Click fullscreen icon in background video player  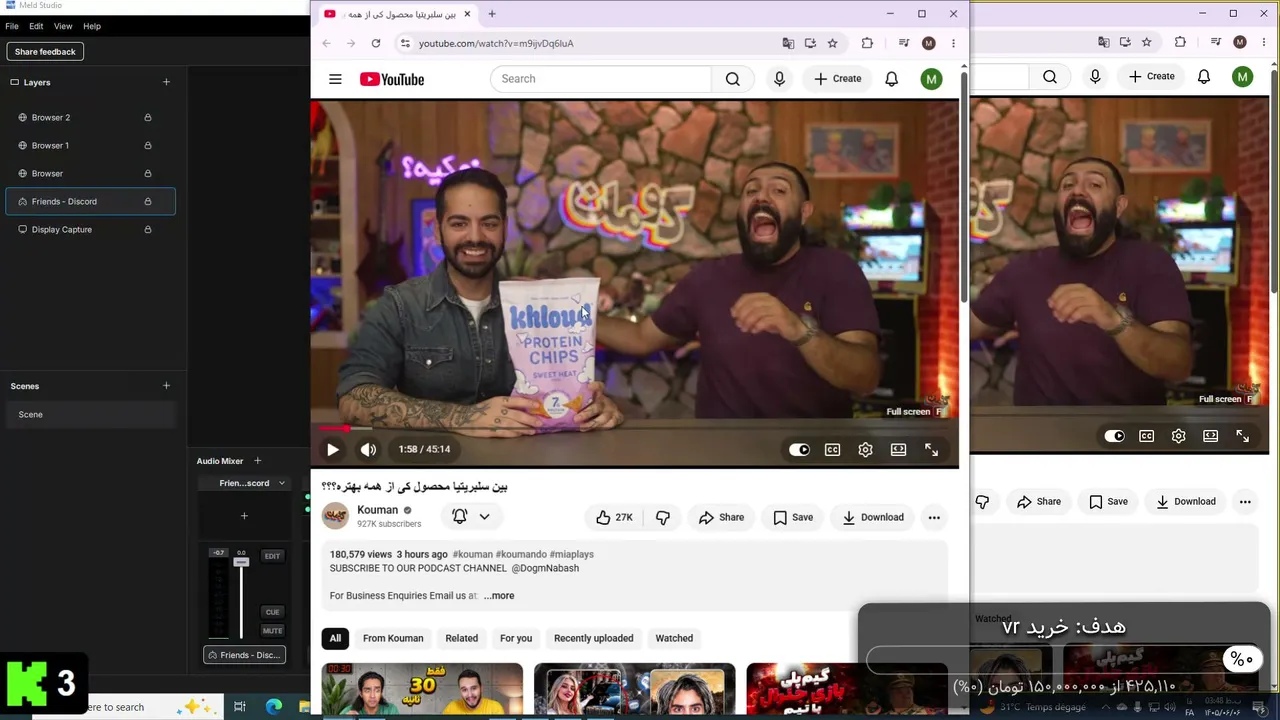coord(1242,436)
